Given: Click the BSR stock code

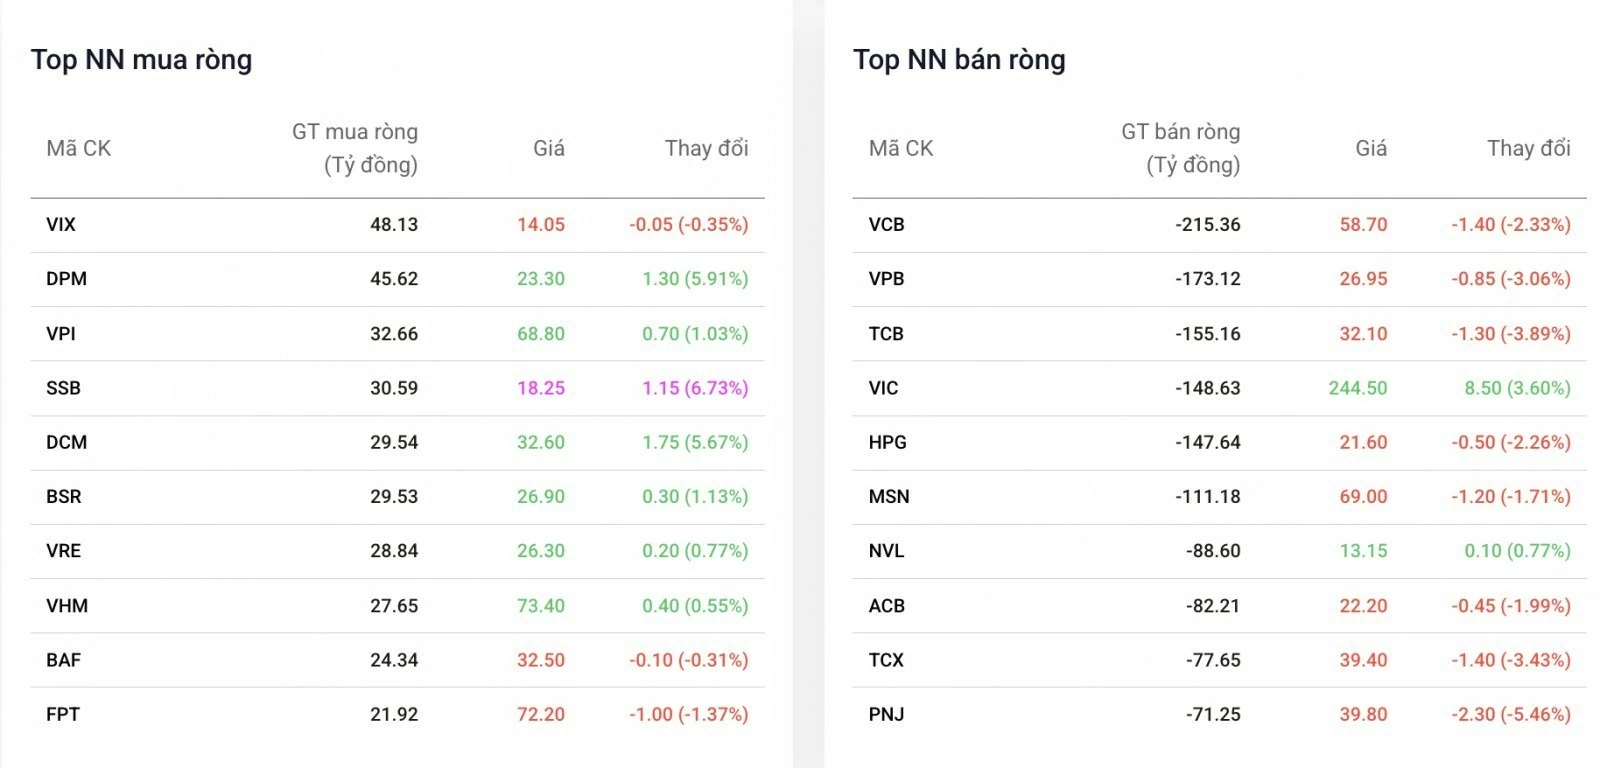Looking at the screenshot, I should tap(63, 497).
